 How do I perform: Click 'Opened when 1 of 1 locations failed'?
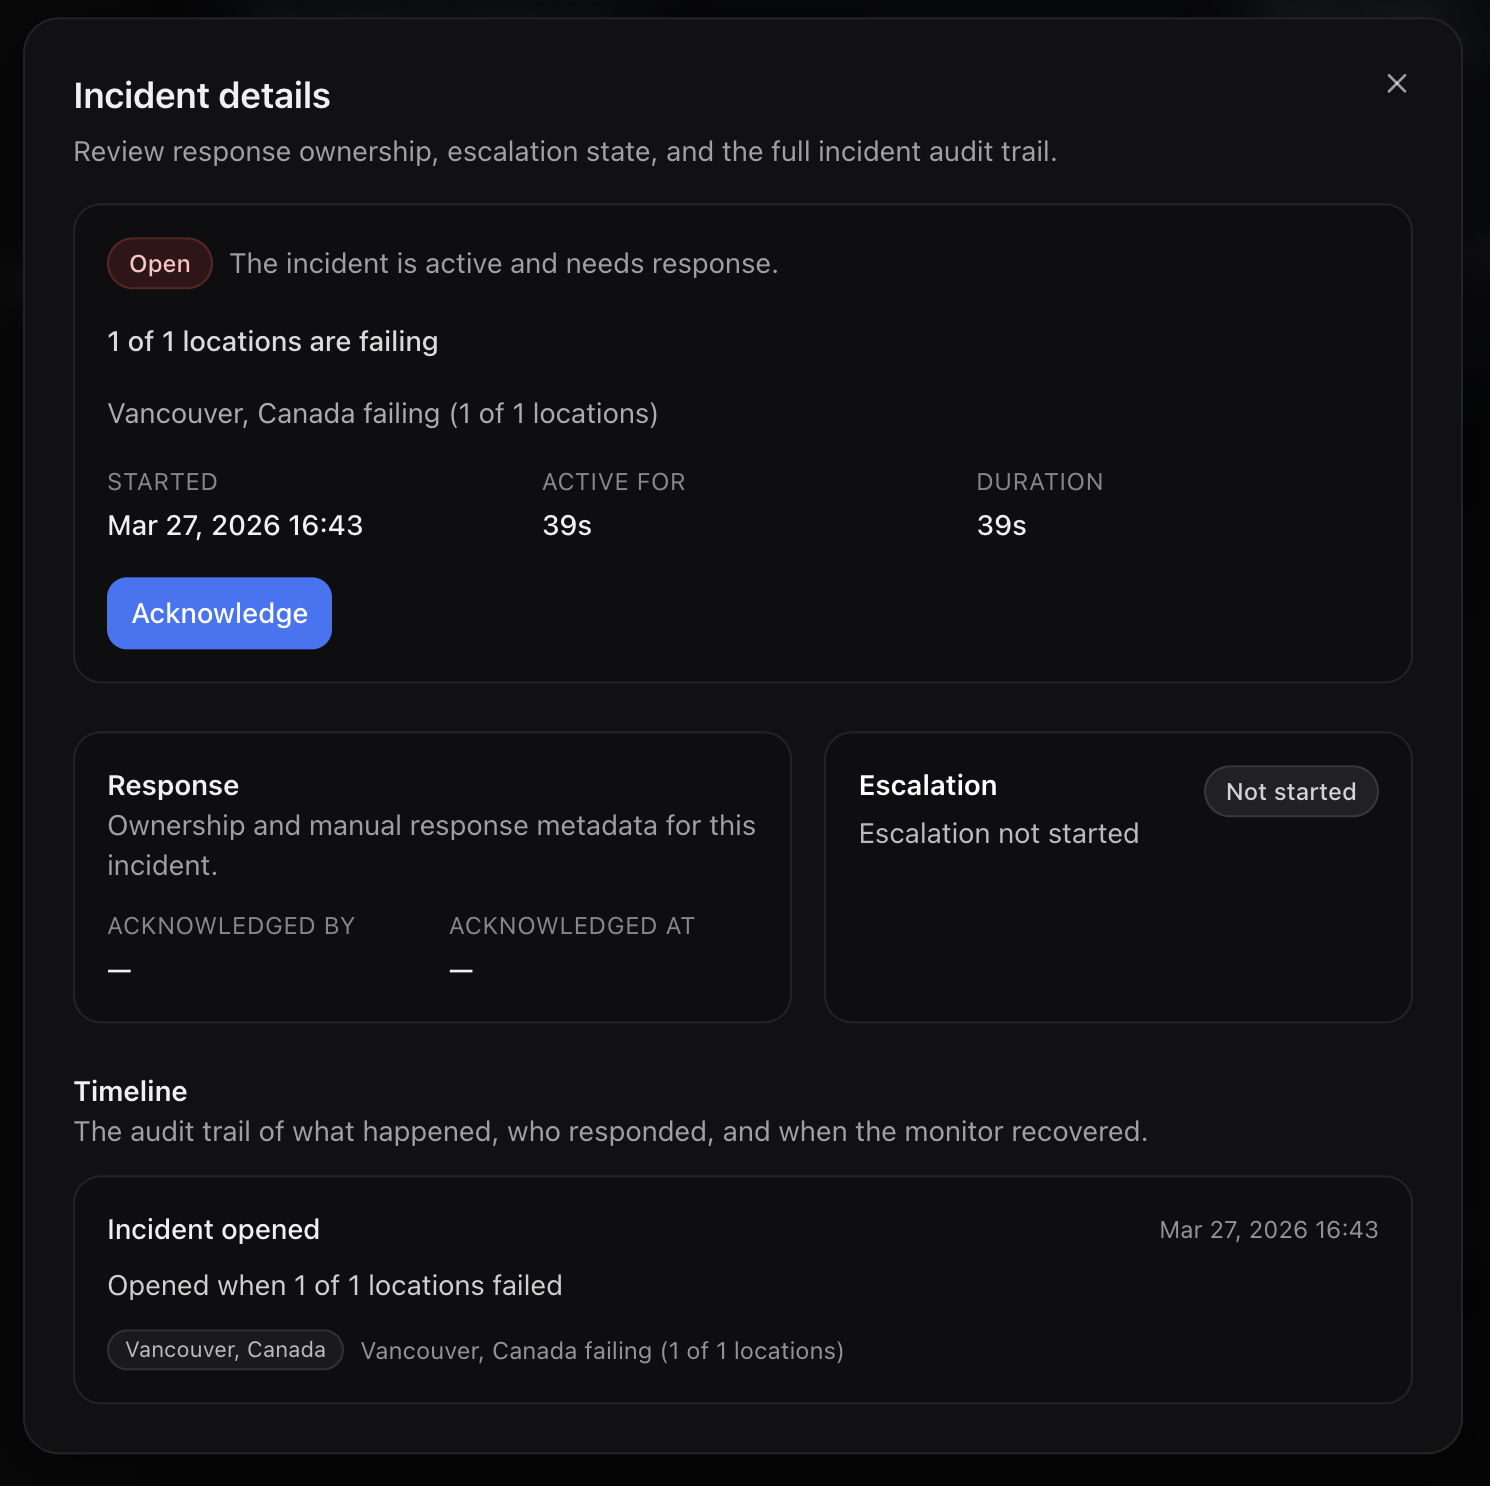(335, 1285)
